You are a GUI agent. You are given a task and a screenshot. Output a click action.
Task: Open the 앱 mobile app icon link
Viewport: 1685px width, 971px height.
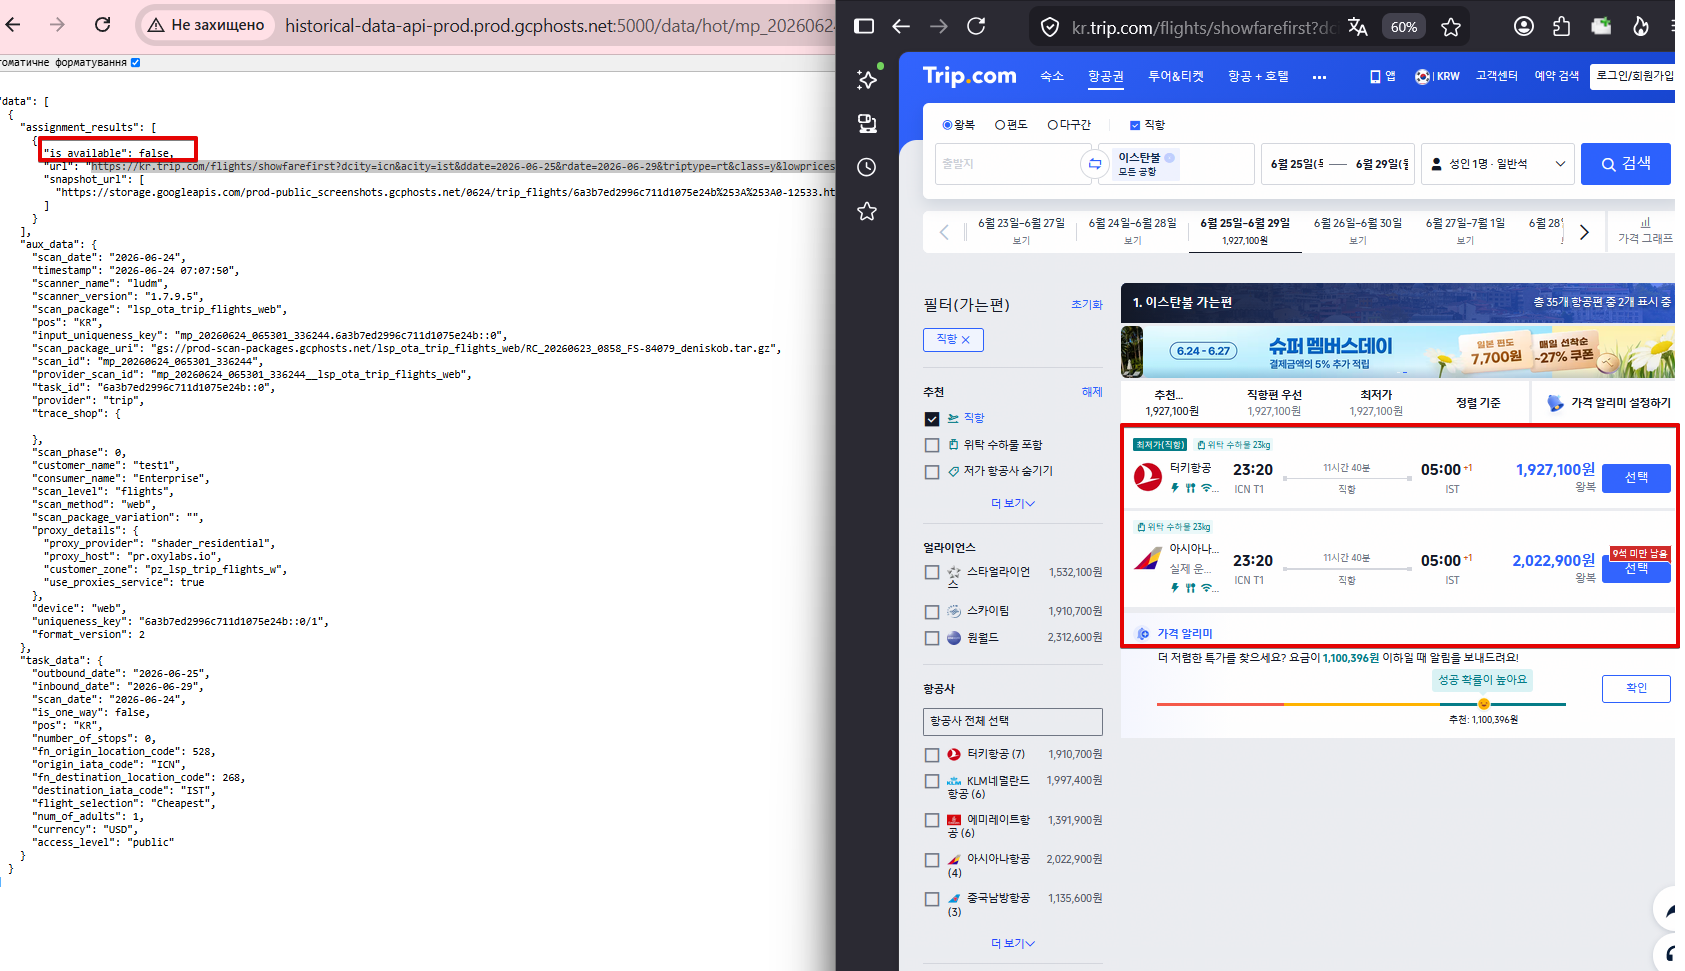pos(1383,76)
